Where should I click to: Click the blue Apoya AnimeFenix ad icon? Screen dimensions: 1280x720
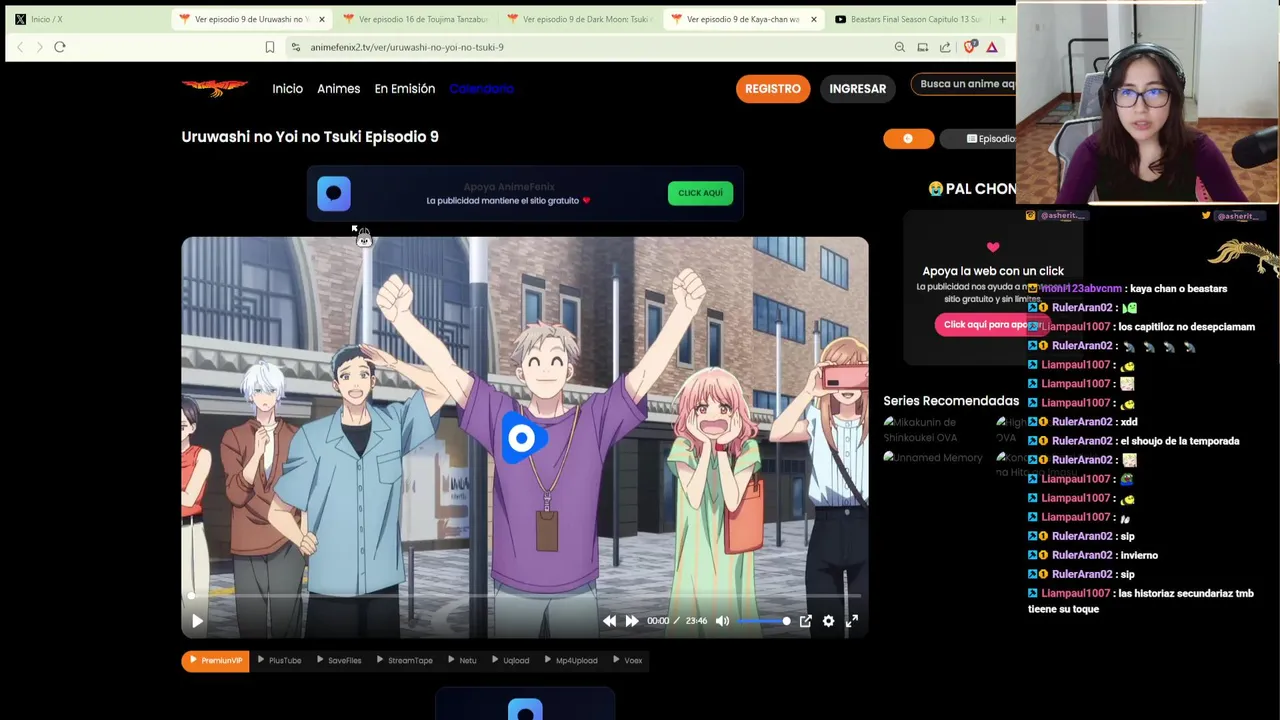[x=334, y=193]
